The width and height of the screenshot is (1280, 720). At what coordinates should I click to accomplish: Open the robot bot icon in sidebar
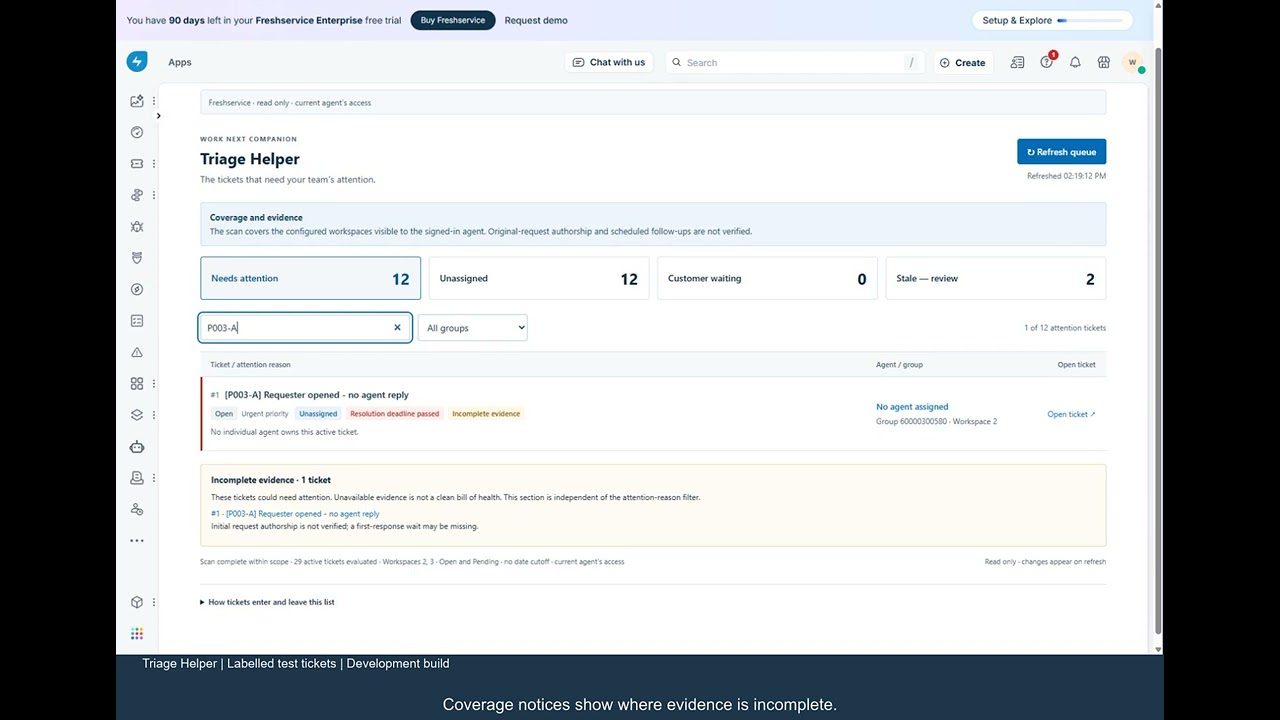pyautogui.click(x=137, y=447)
